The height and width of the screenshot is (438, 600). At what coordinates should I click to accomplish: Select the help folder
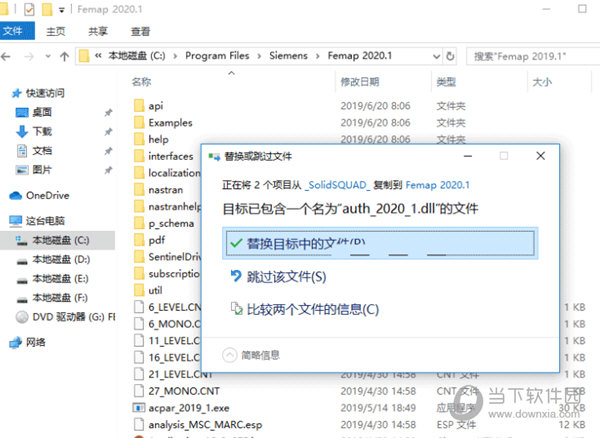(x=158, y=139)
